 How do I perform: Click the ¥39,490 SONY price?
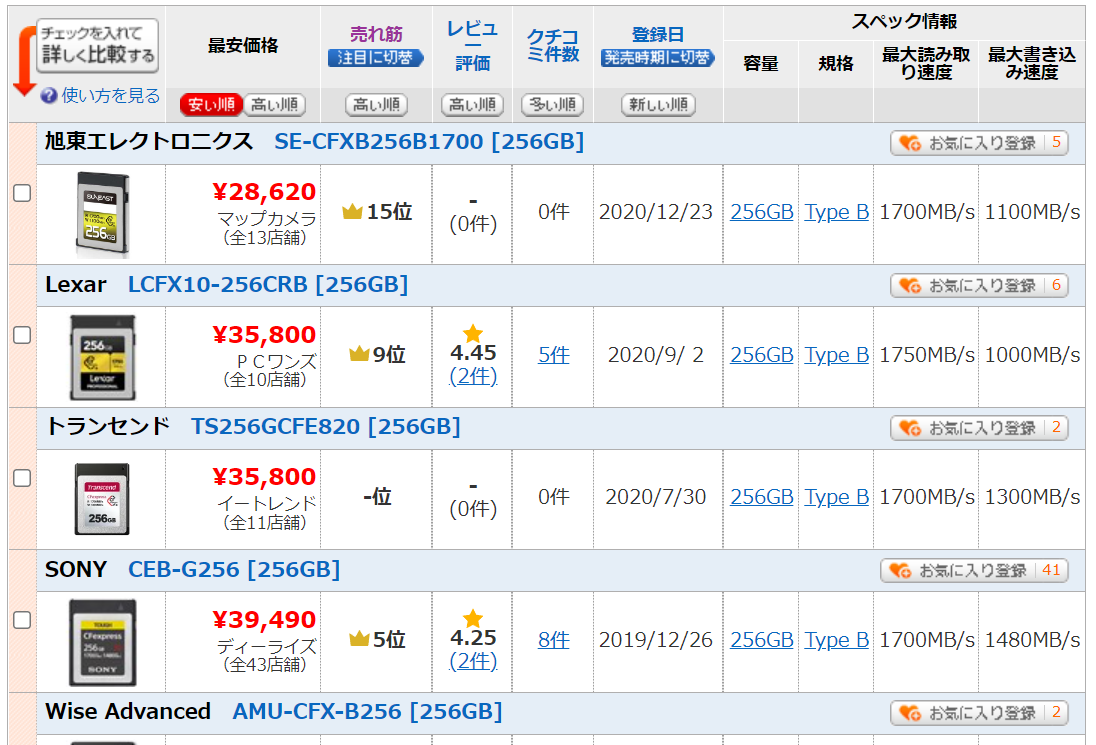(x=264, y=619)
